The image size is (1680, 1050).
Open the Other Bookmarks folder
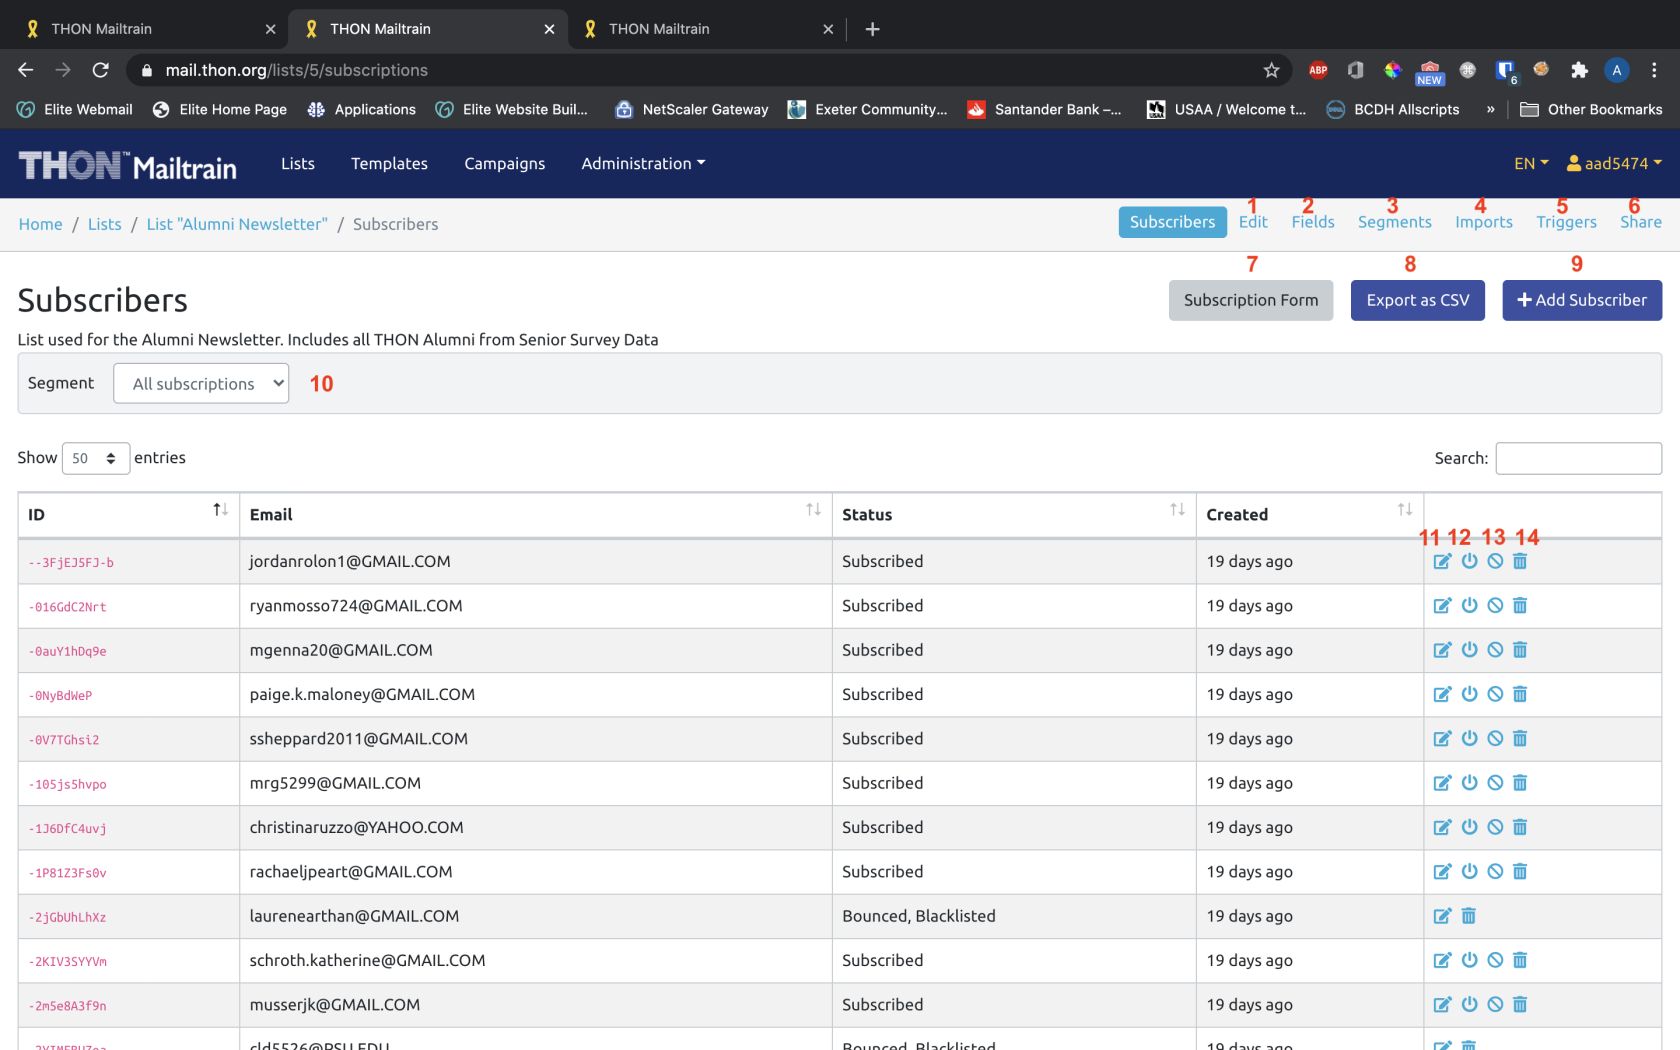1591,109
